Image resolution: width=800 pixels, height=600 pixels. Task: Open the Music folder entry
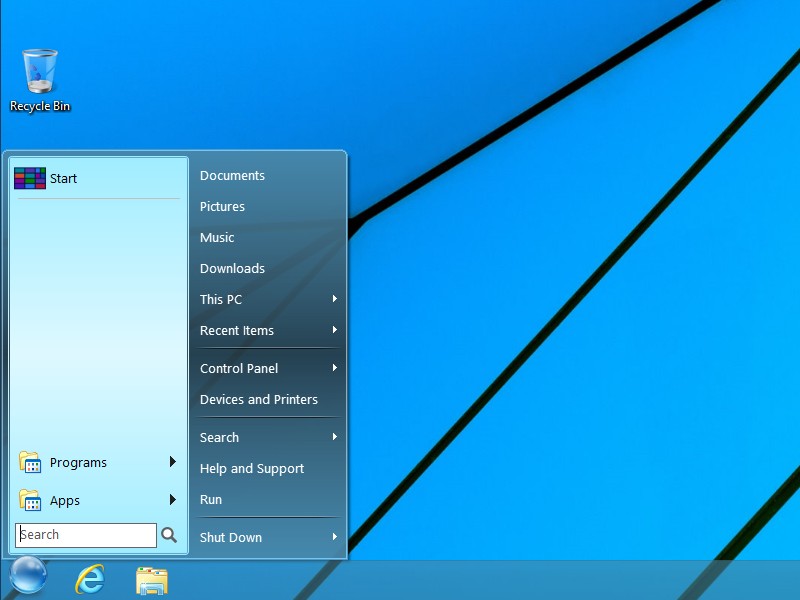(x=217, y=237)
